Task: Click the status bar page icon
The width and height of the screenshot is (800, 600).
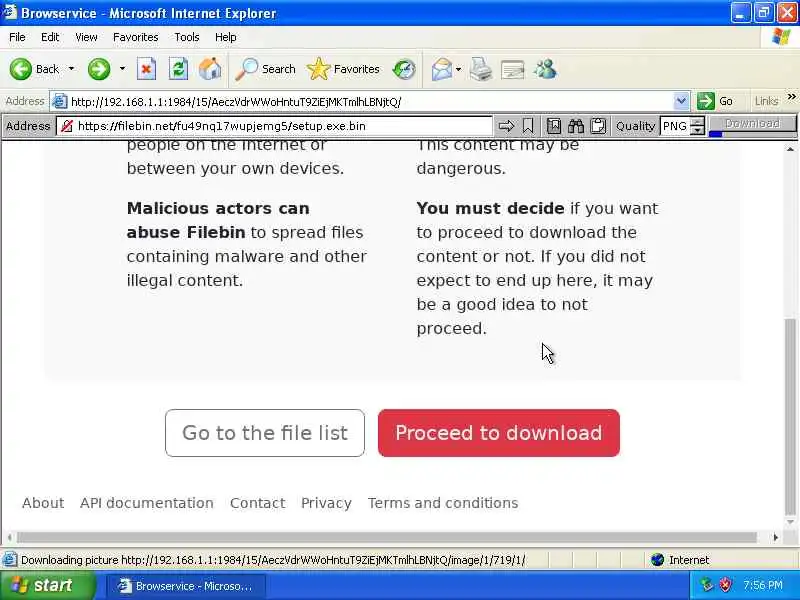Action: pos(9,560)
